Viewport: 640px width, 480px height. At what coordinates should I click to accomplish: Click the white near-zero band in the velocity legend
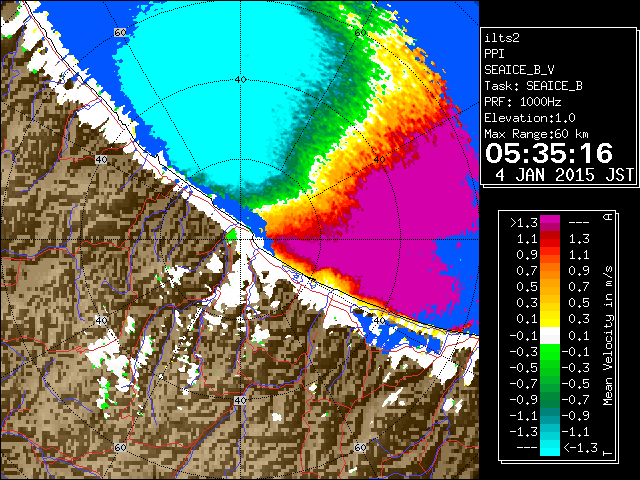click(x=550, y=336)
